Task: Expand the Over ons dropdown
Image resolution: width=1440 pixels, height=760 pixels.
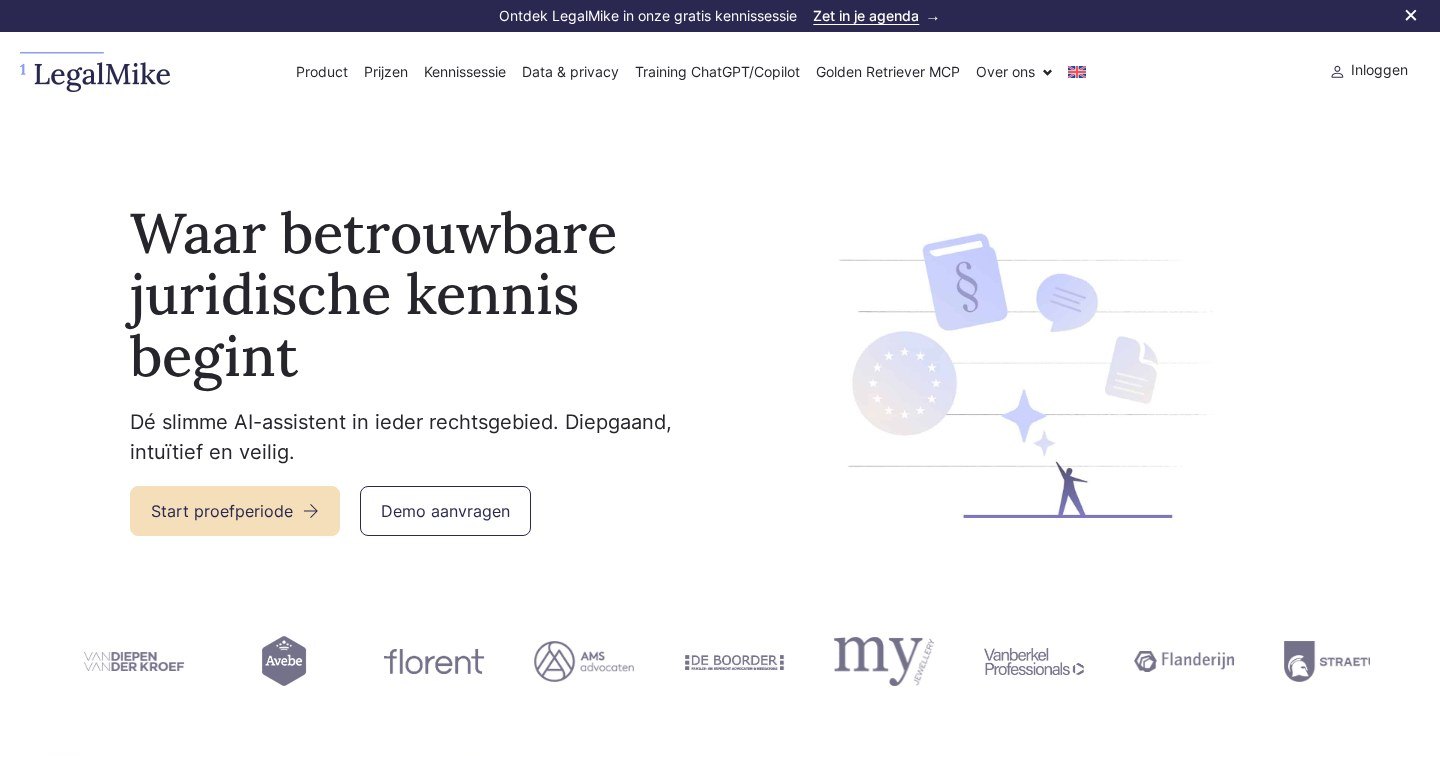Action: pyautogui.click(x=1014, y=72)
